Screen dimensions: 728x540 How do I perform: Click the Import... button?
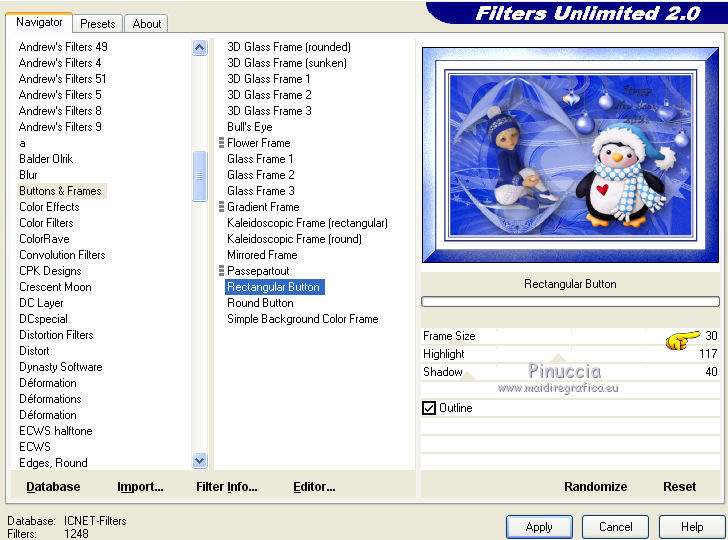[140, 487]
